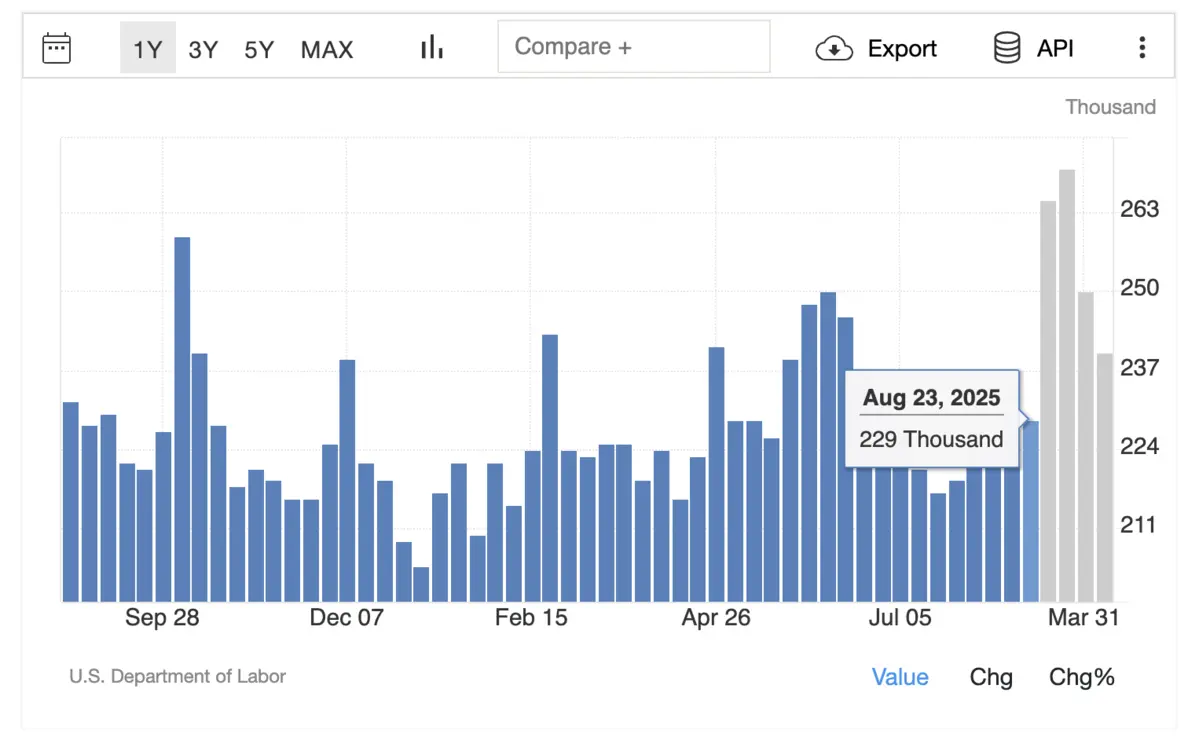The image size is (1199, 751).
Task: Click the API database icon
Action: point(1006,48)
